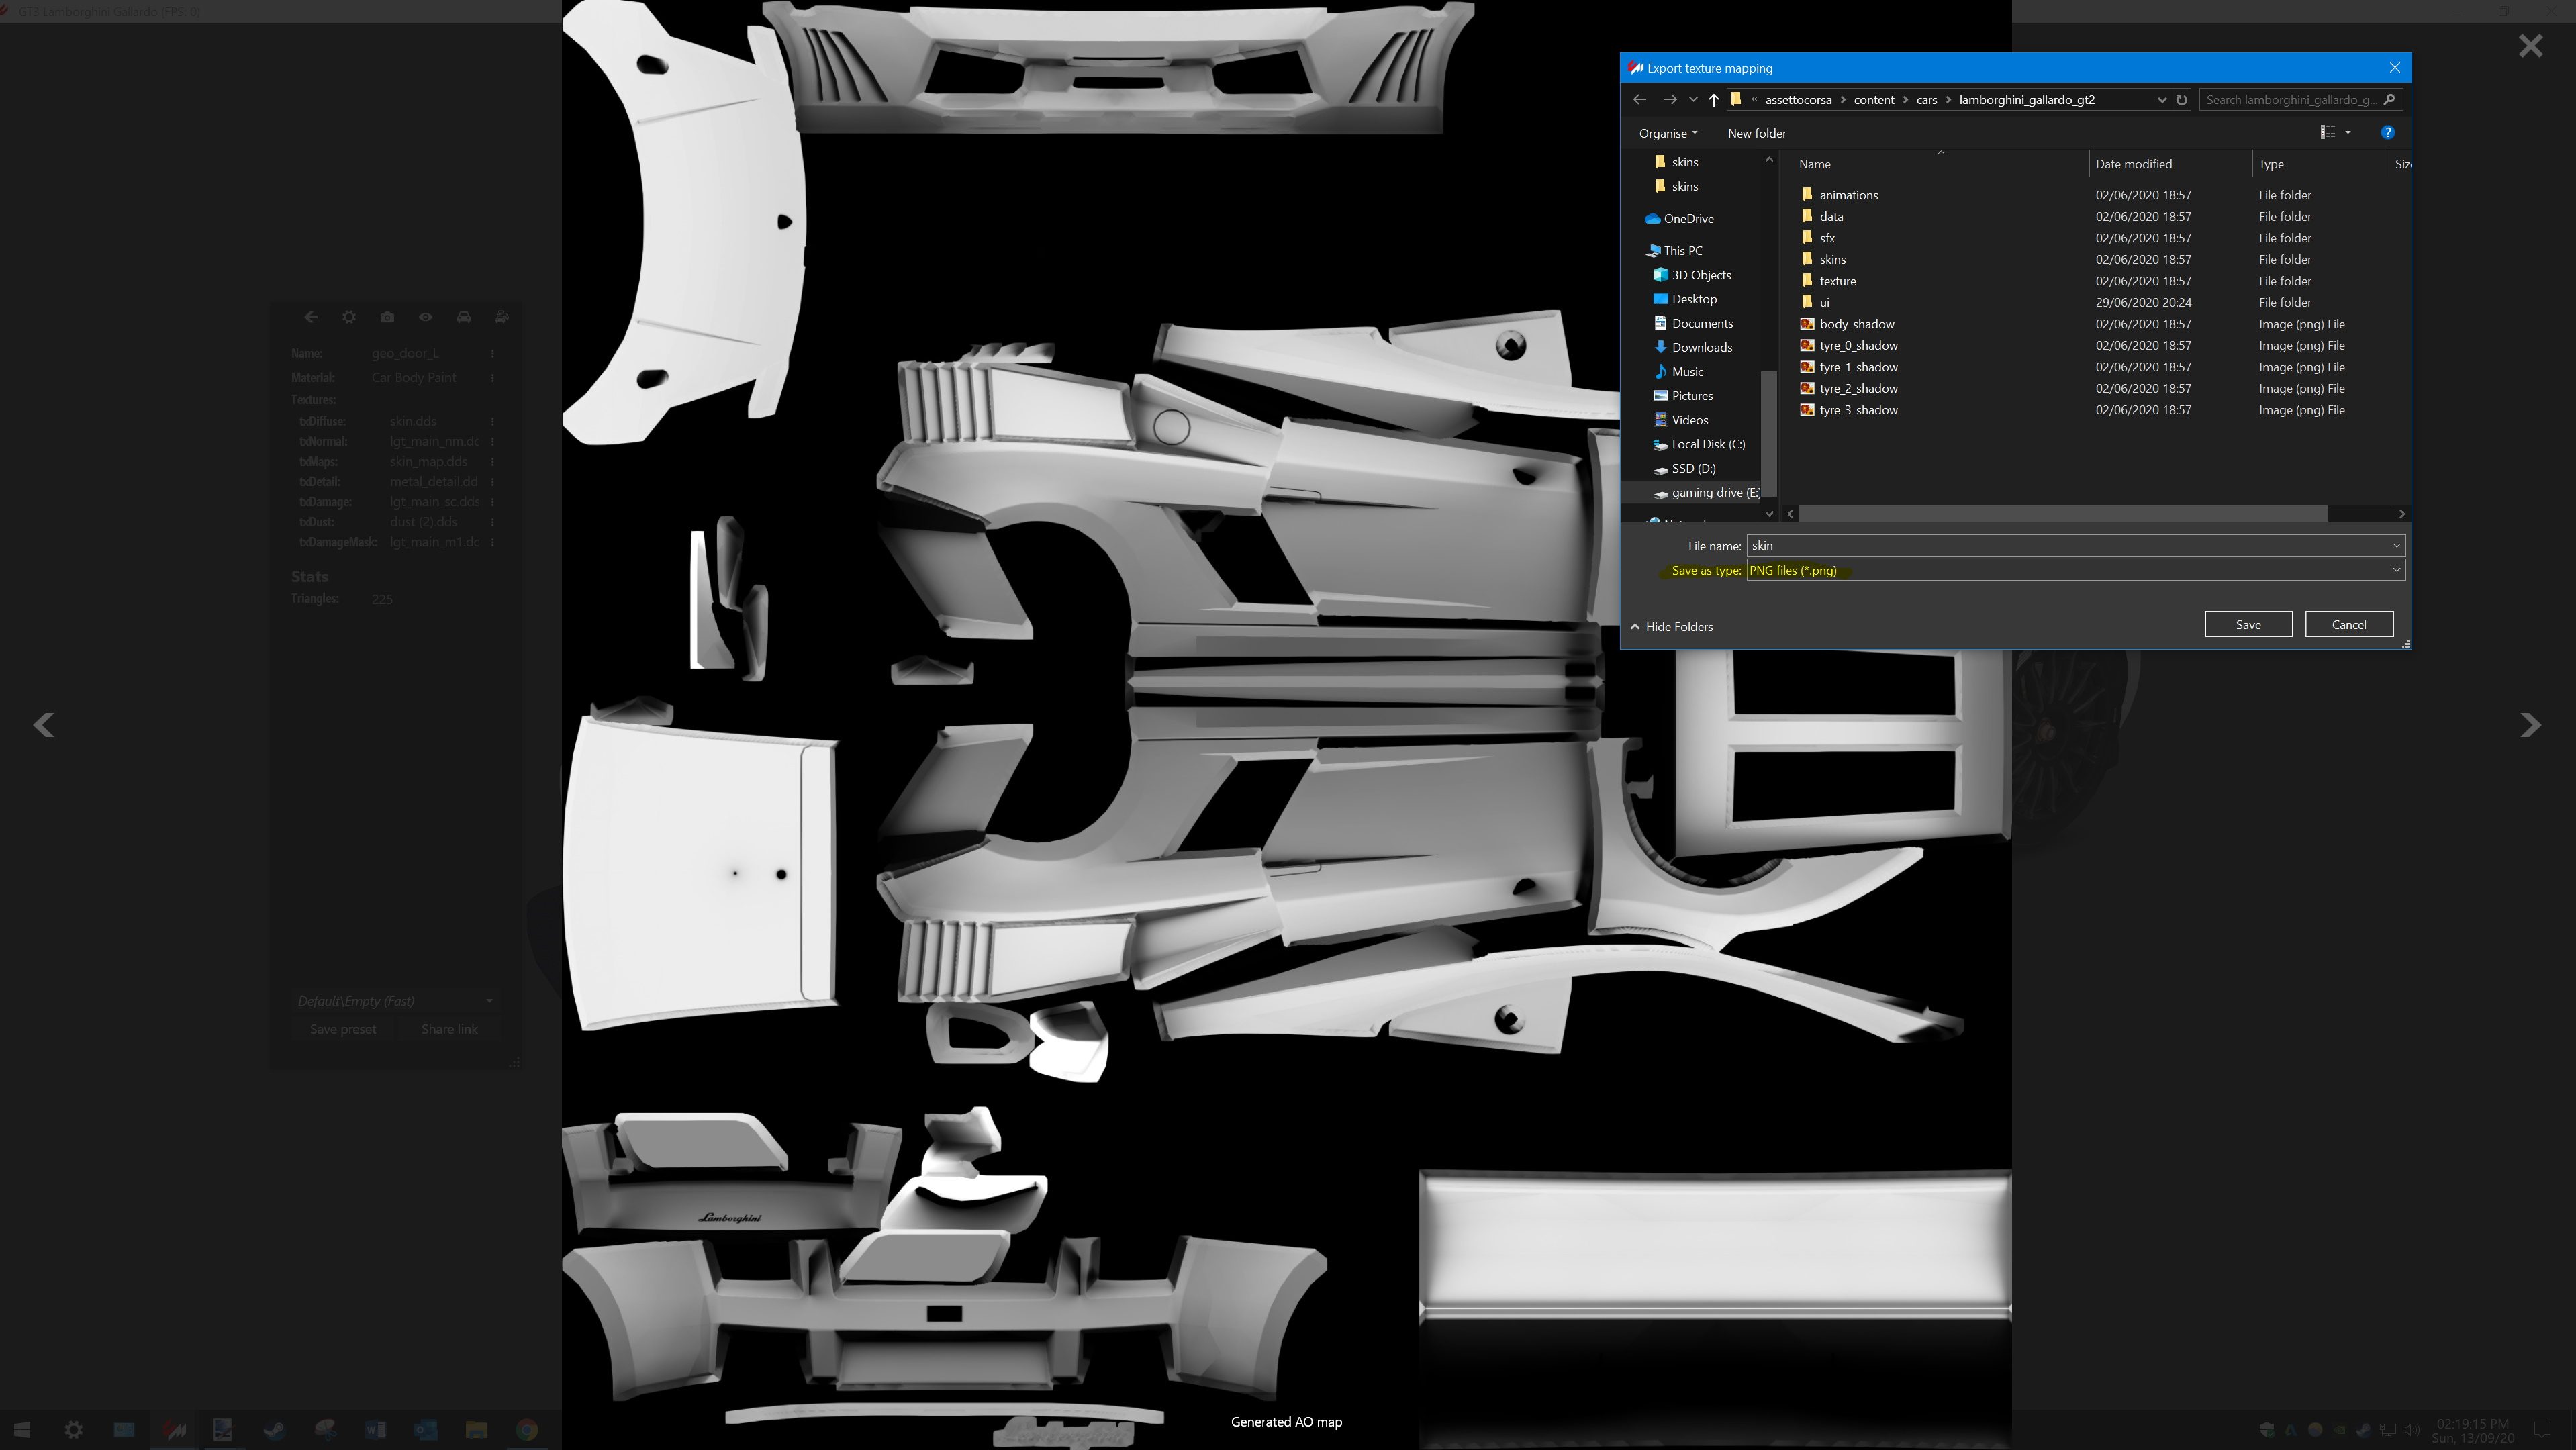
Task: Go to previous image with left arrow
Action: (x=44, y=725)
